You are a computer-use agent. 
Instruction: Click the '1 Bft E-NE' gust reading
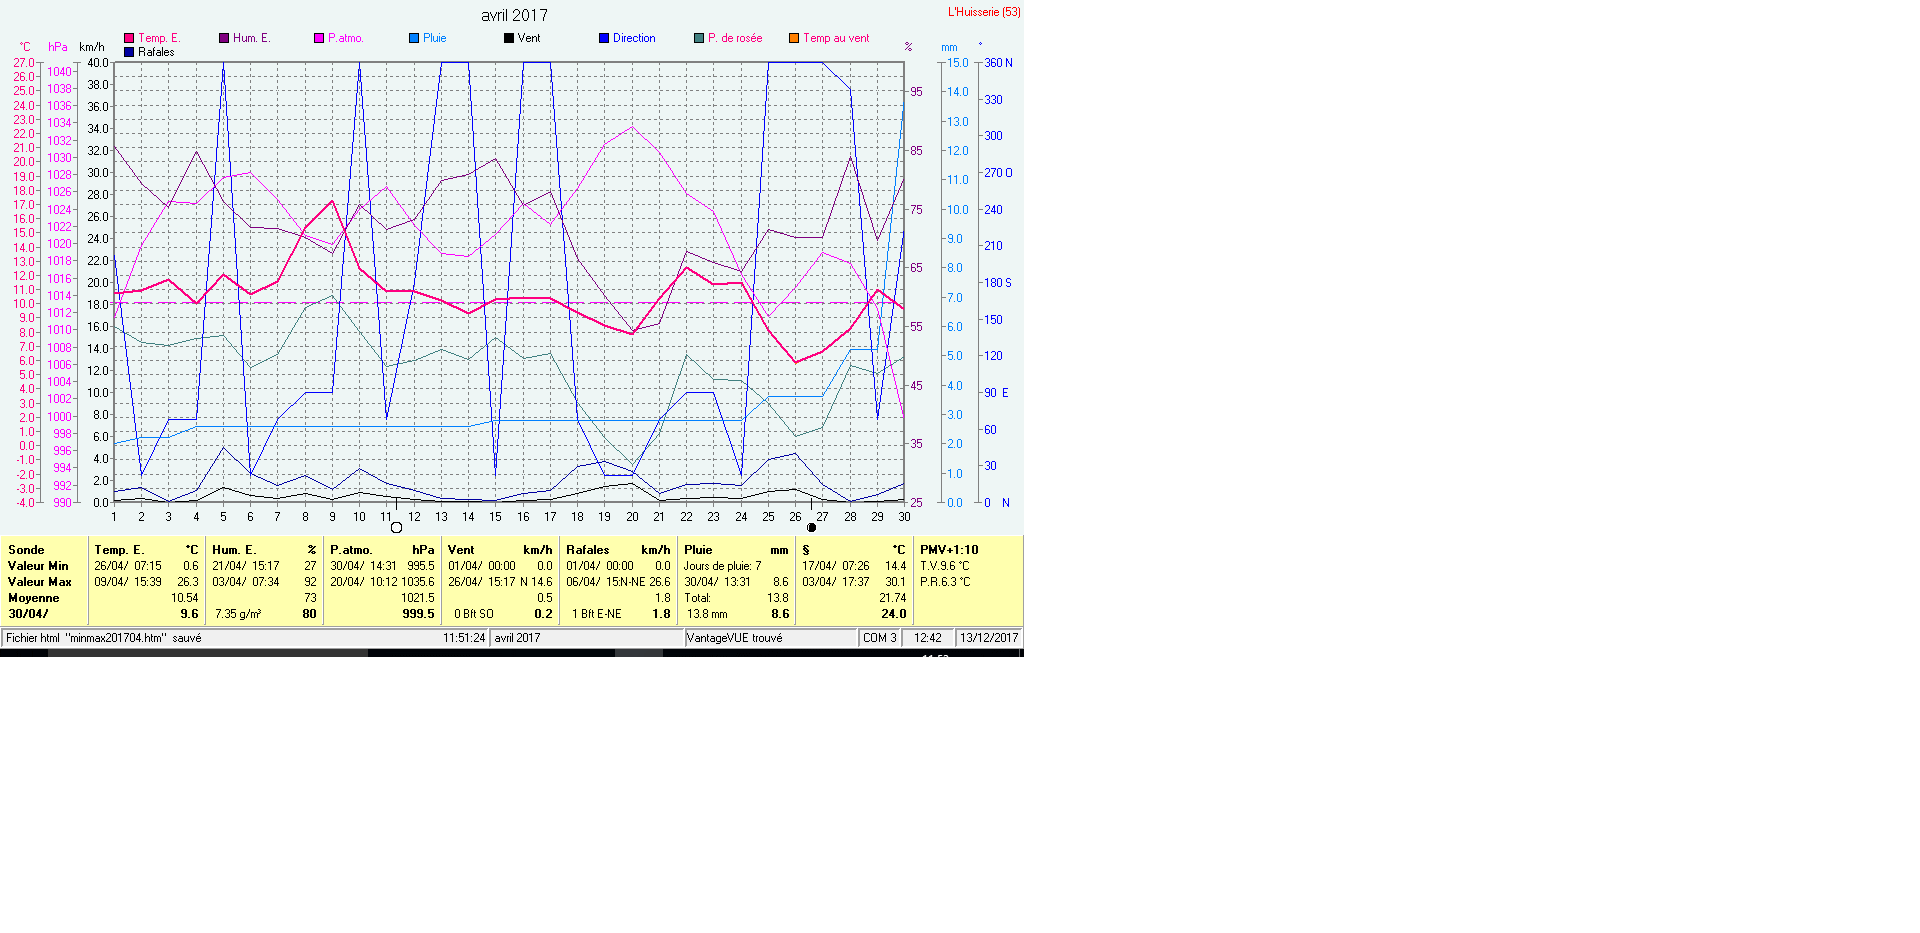click(596, 614)
